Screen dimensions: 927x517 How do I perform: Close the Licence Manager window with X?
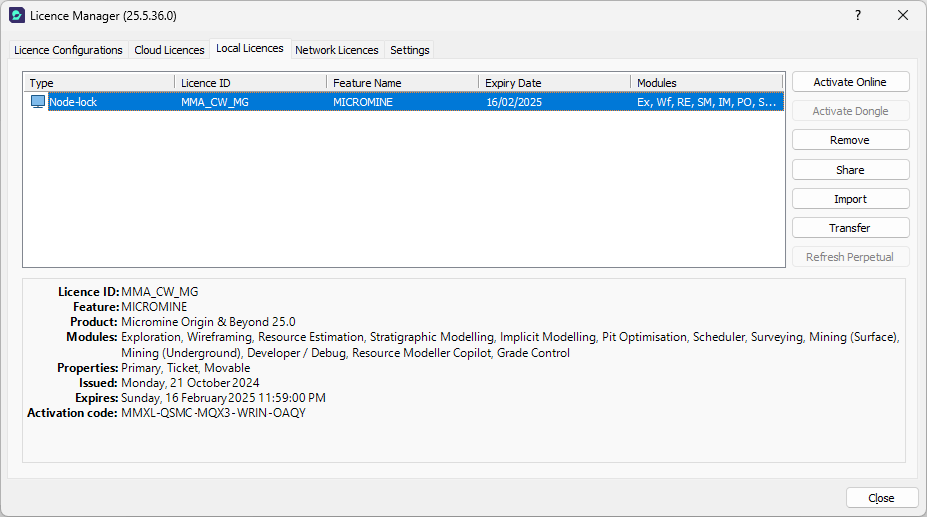coord(903,15)
